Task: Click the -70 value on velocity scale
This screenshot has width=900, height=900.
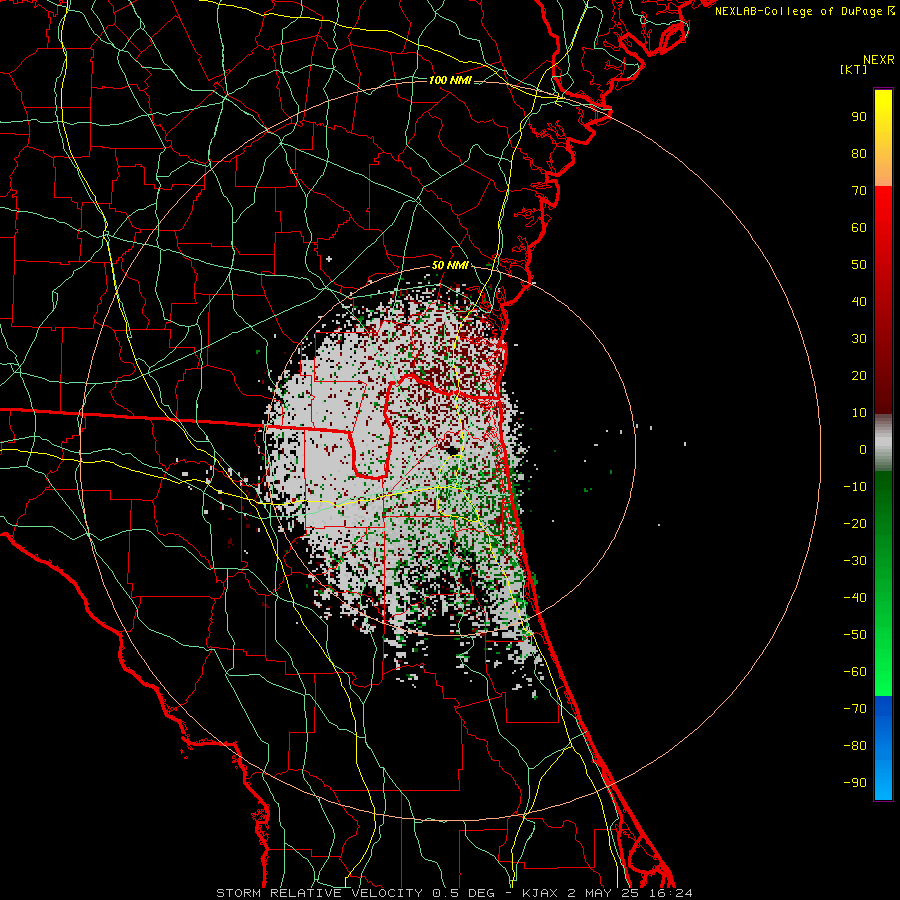Action: 855,709
